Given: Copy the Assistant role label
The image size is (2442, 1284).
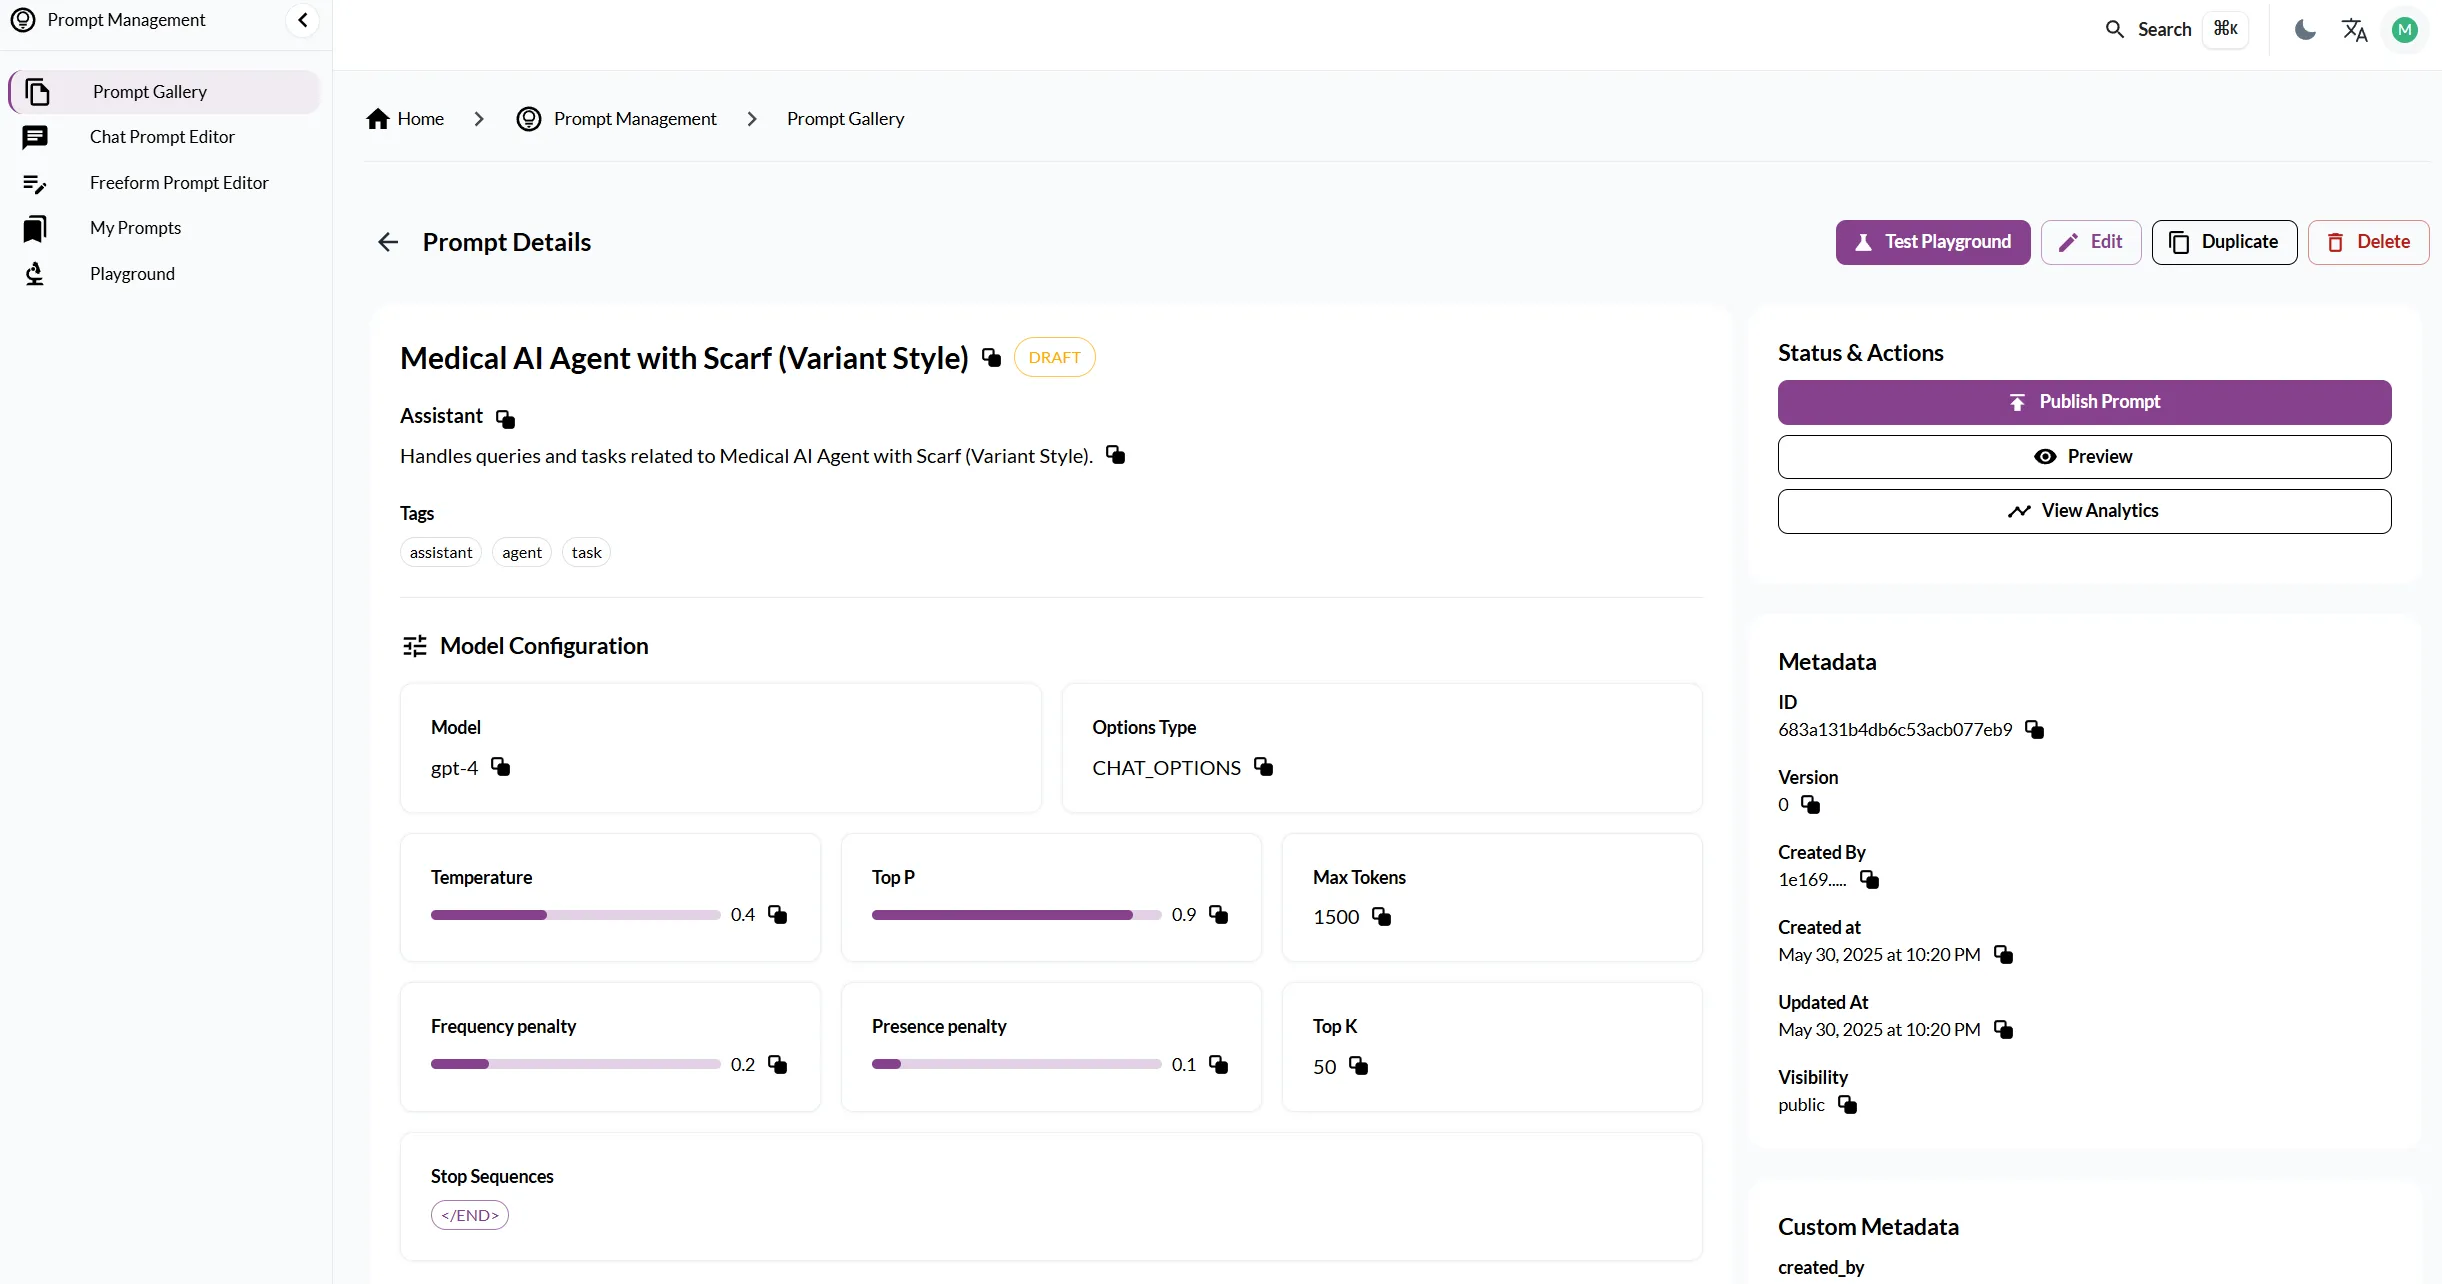Looking at the screenshot, I should (x=505, y=418).
